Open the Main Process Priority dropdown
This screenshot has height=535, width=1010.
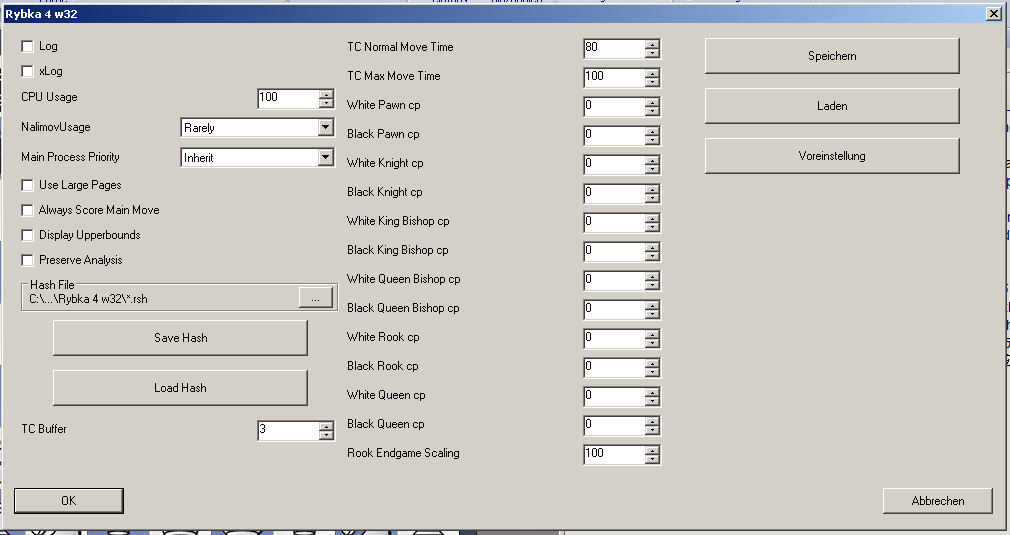click(326, 157)
